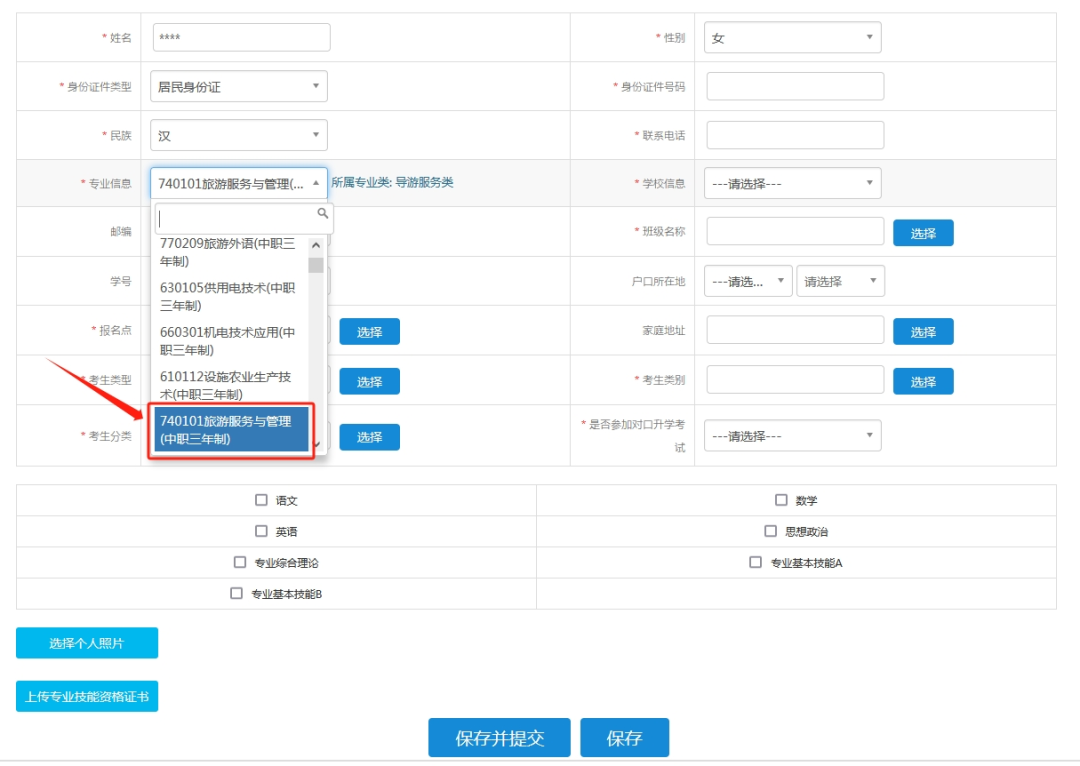Check the 思想政治 checkbox
This screenshot has width=1080, height=766.
point(771,531)
